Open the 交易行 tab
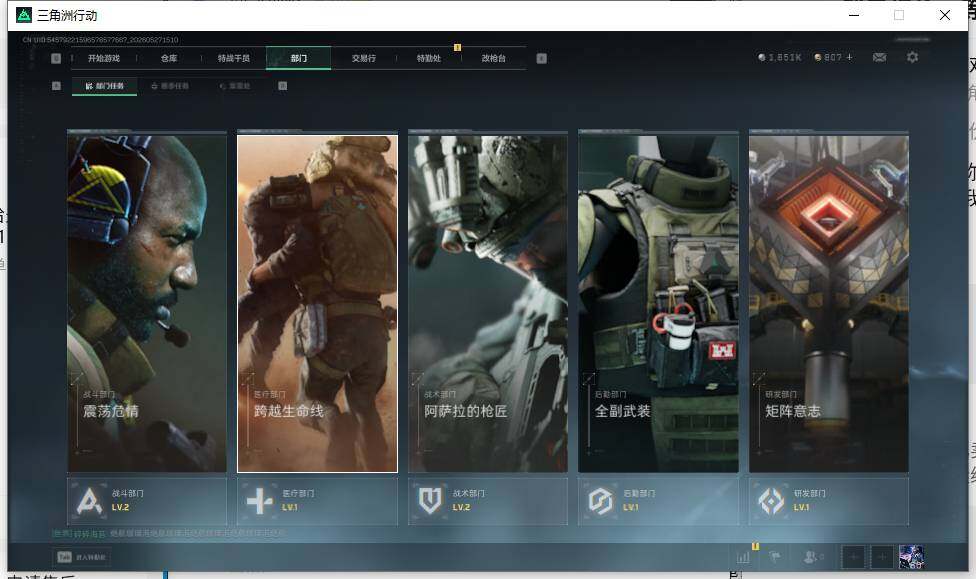Screen dimensions: 976x579 [x=364, y=58]
